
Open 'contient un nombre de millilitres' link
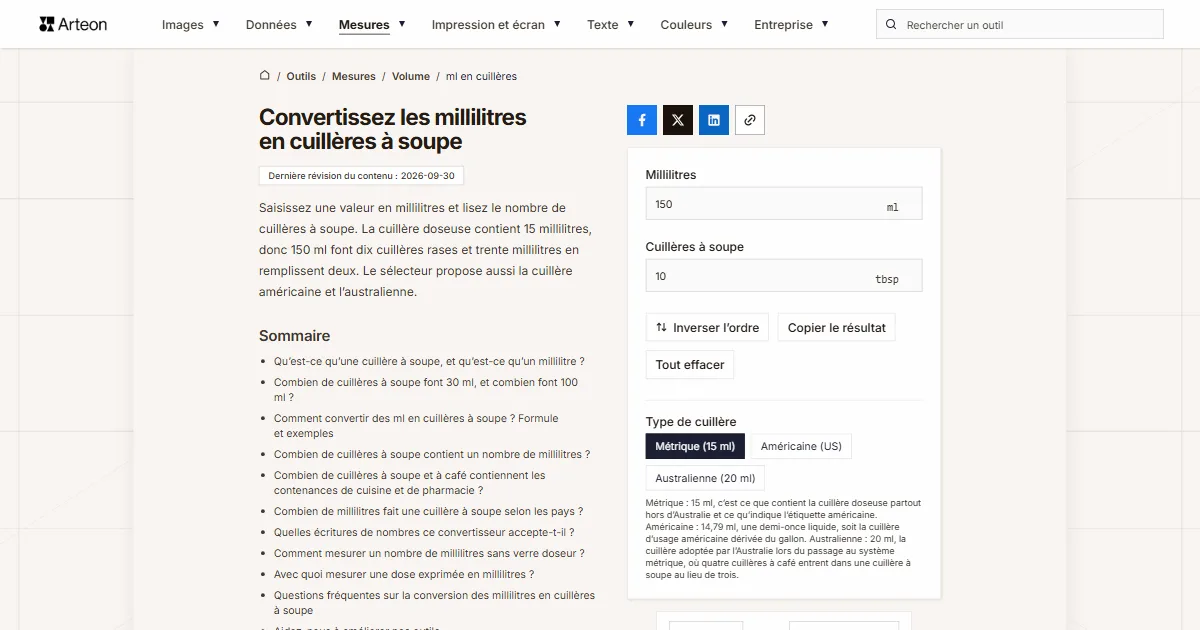tap(432, 454)
